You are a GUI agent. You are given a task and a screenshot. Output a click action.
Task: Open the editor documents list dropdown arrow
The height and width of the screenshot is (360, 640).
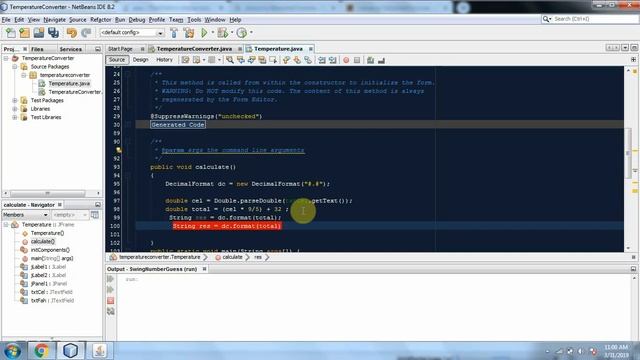625,48
